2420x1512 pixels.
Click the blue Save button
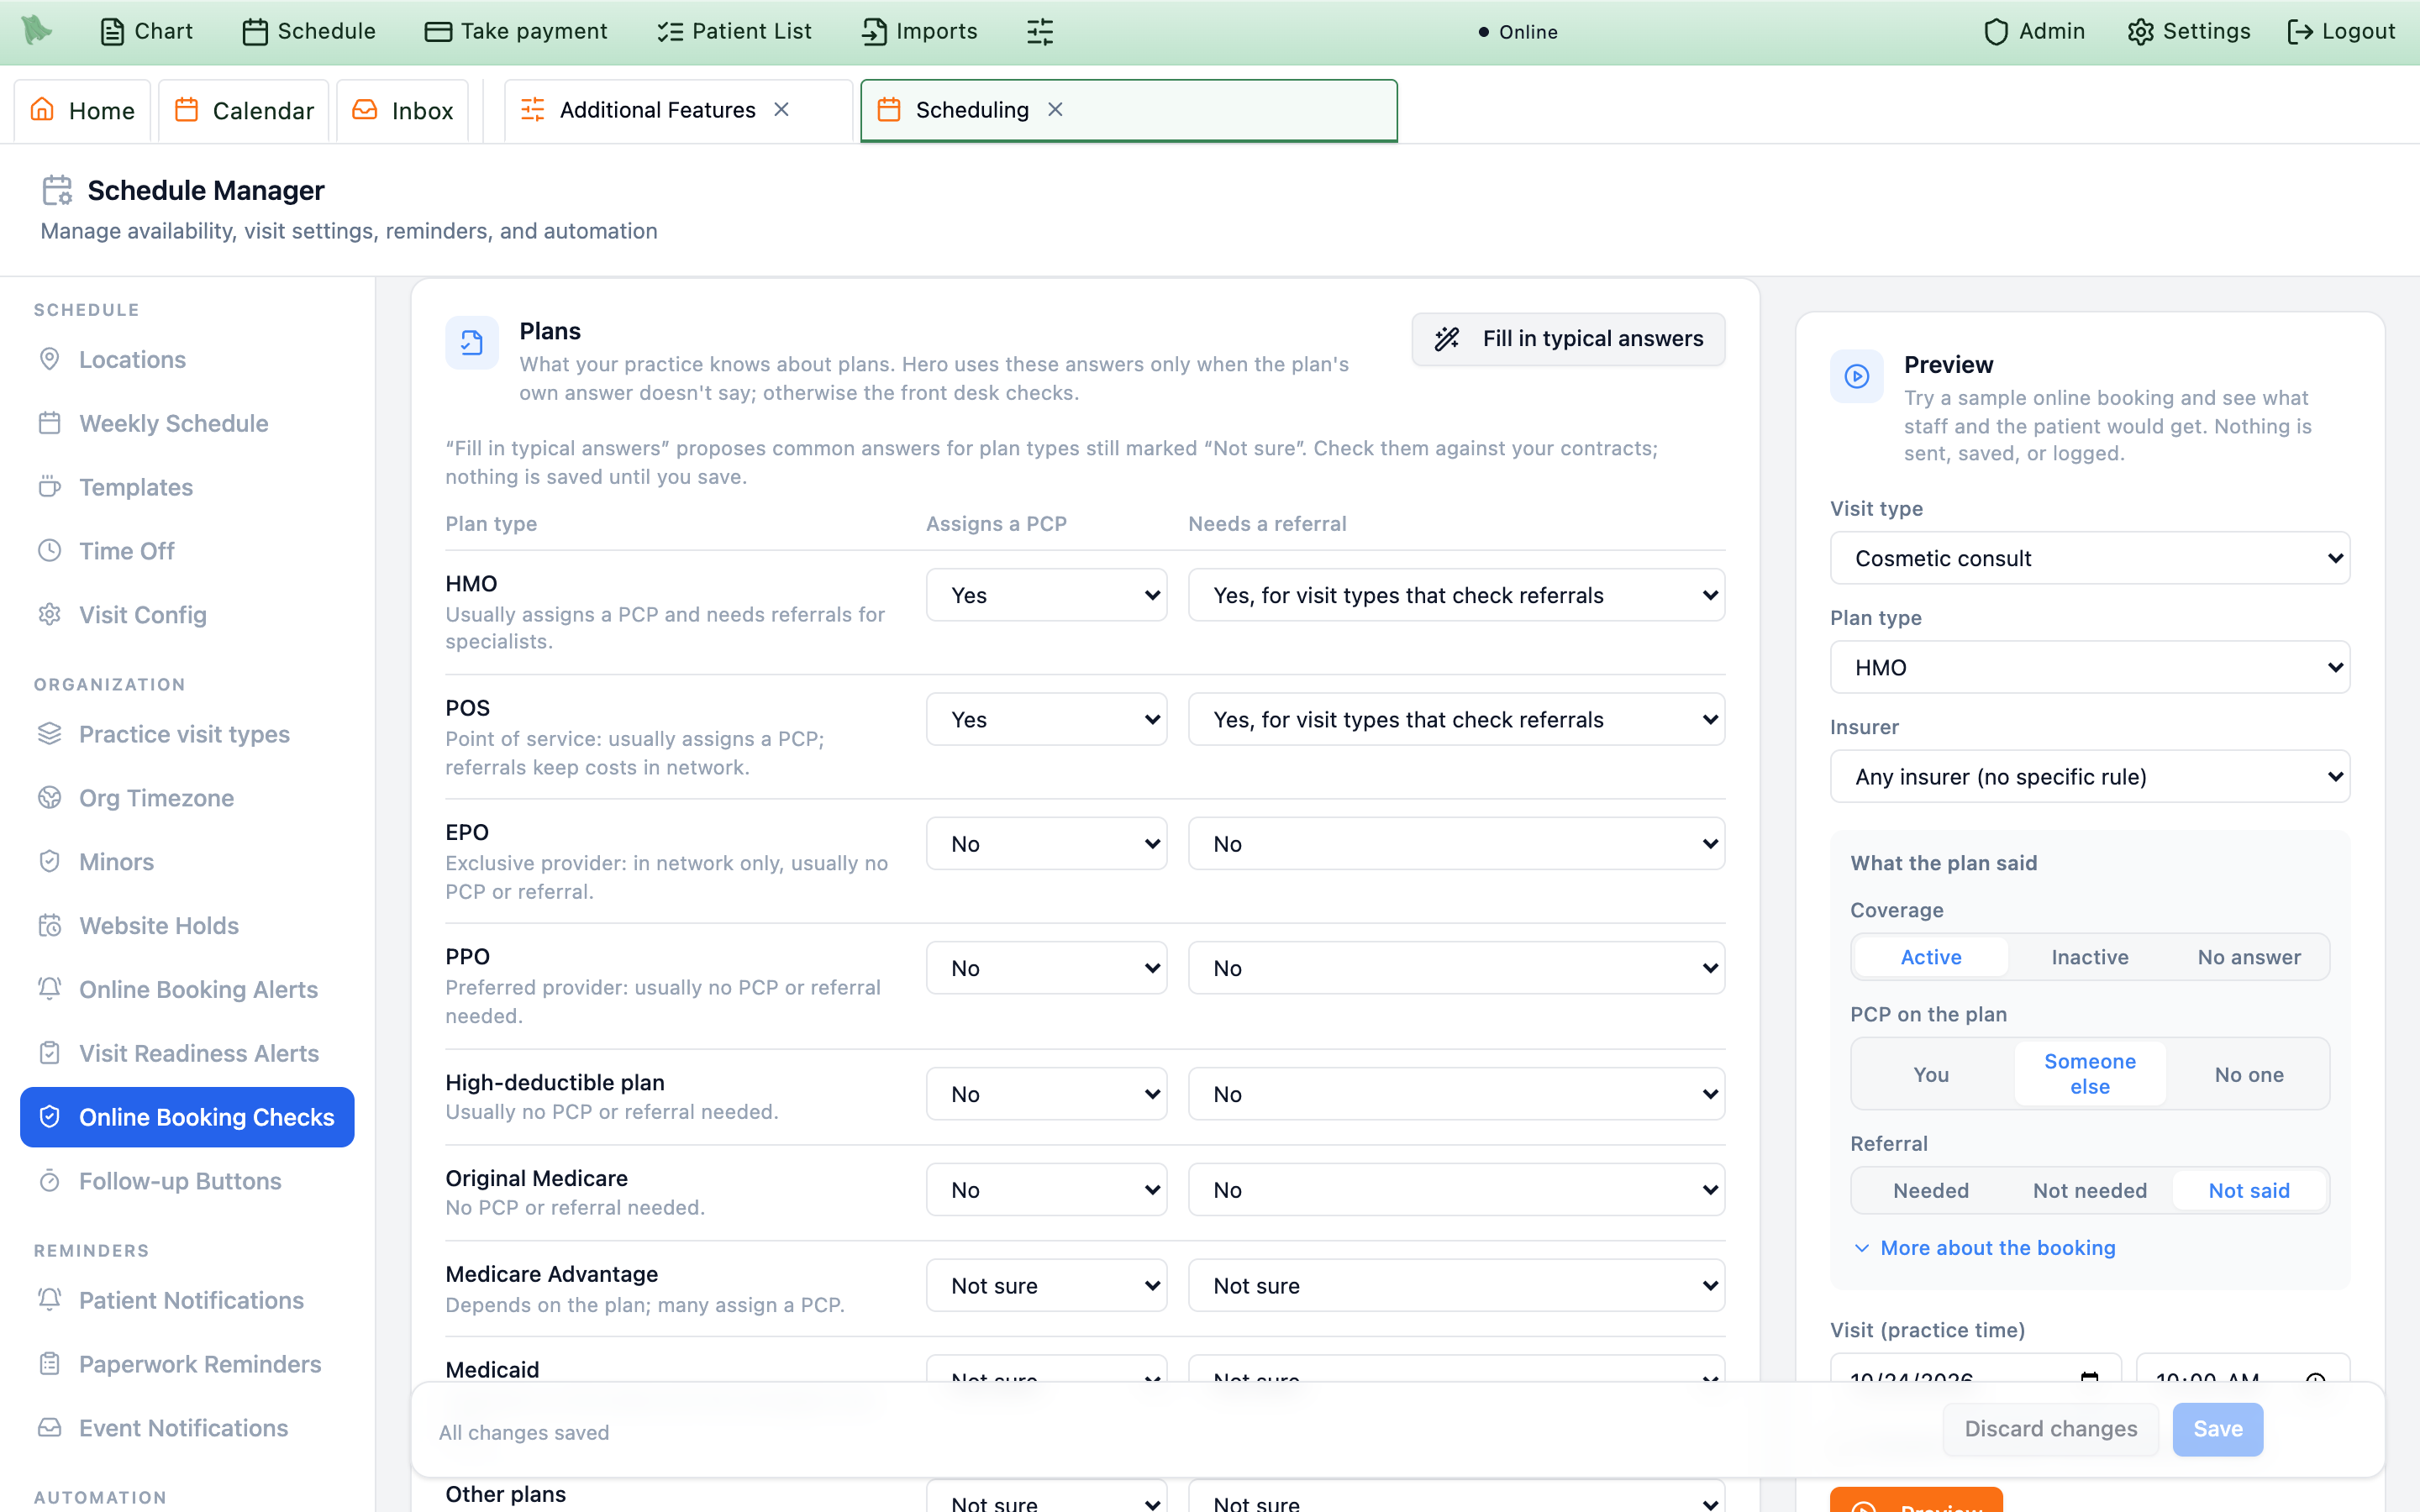pyautogui.click(x=2217, y=1429)
